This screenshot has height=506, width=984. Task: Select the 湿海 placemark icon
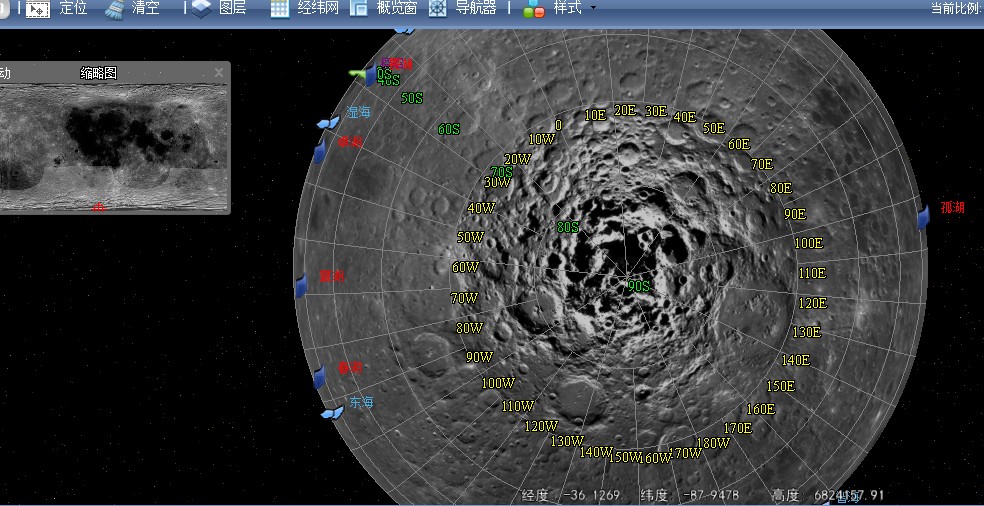[x=328, y=122]
